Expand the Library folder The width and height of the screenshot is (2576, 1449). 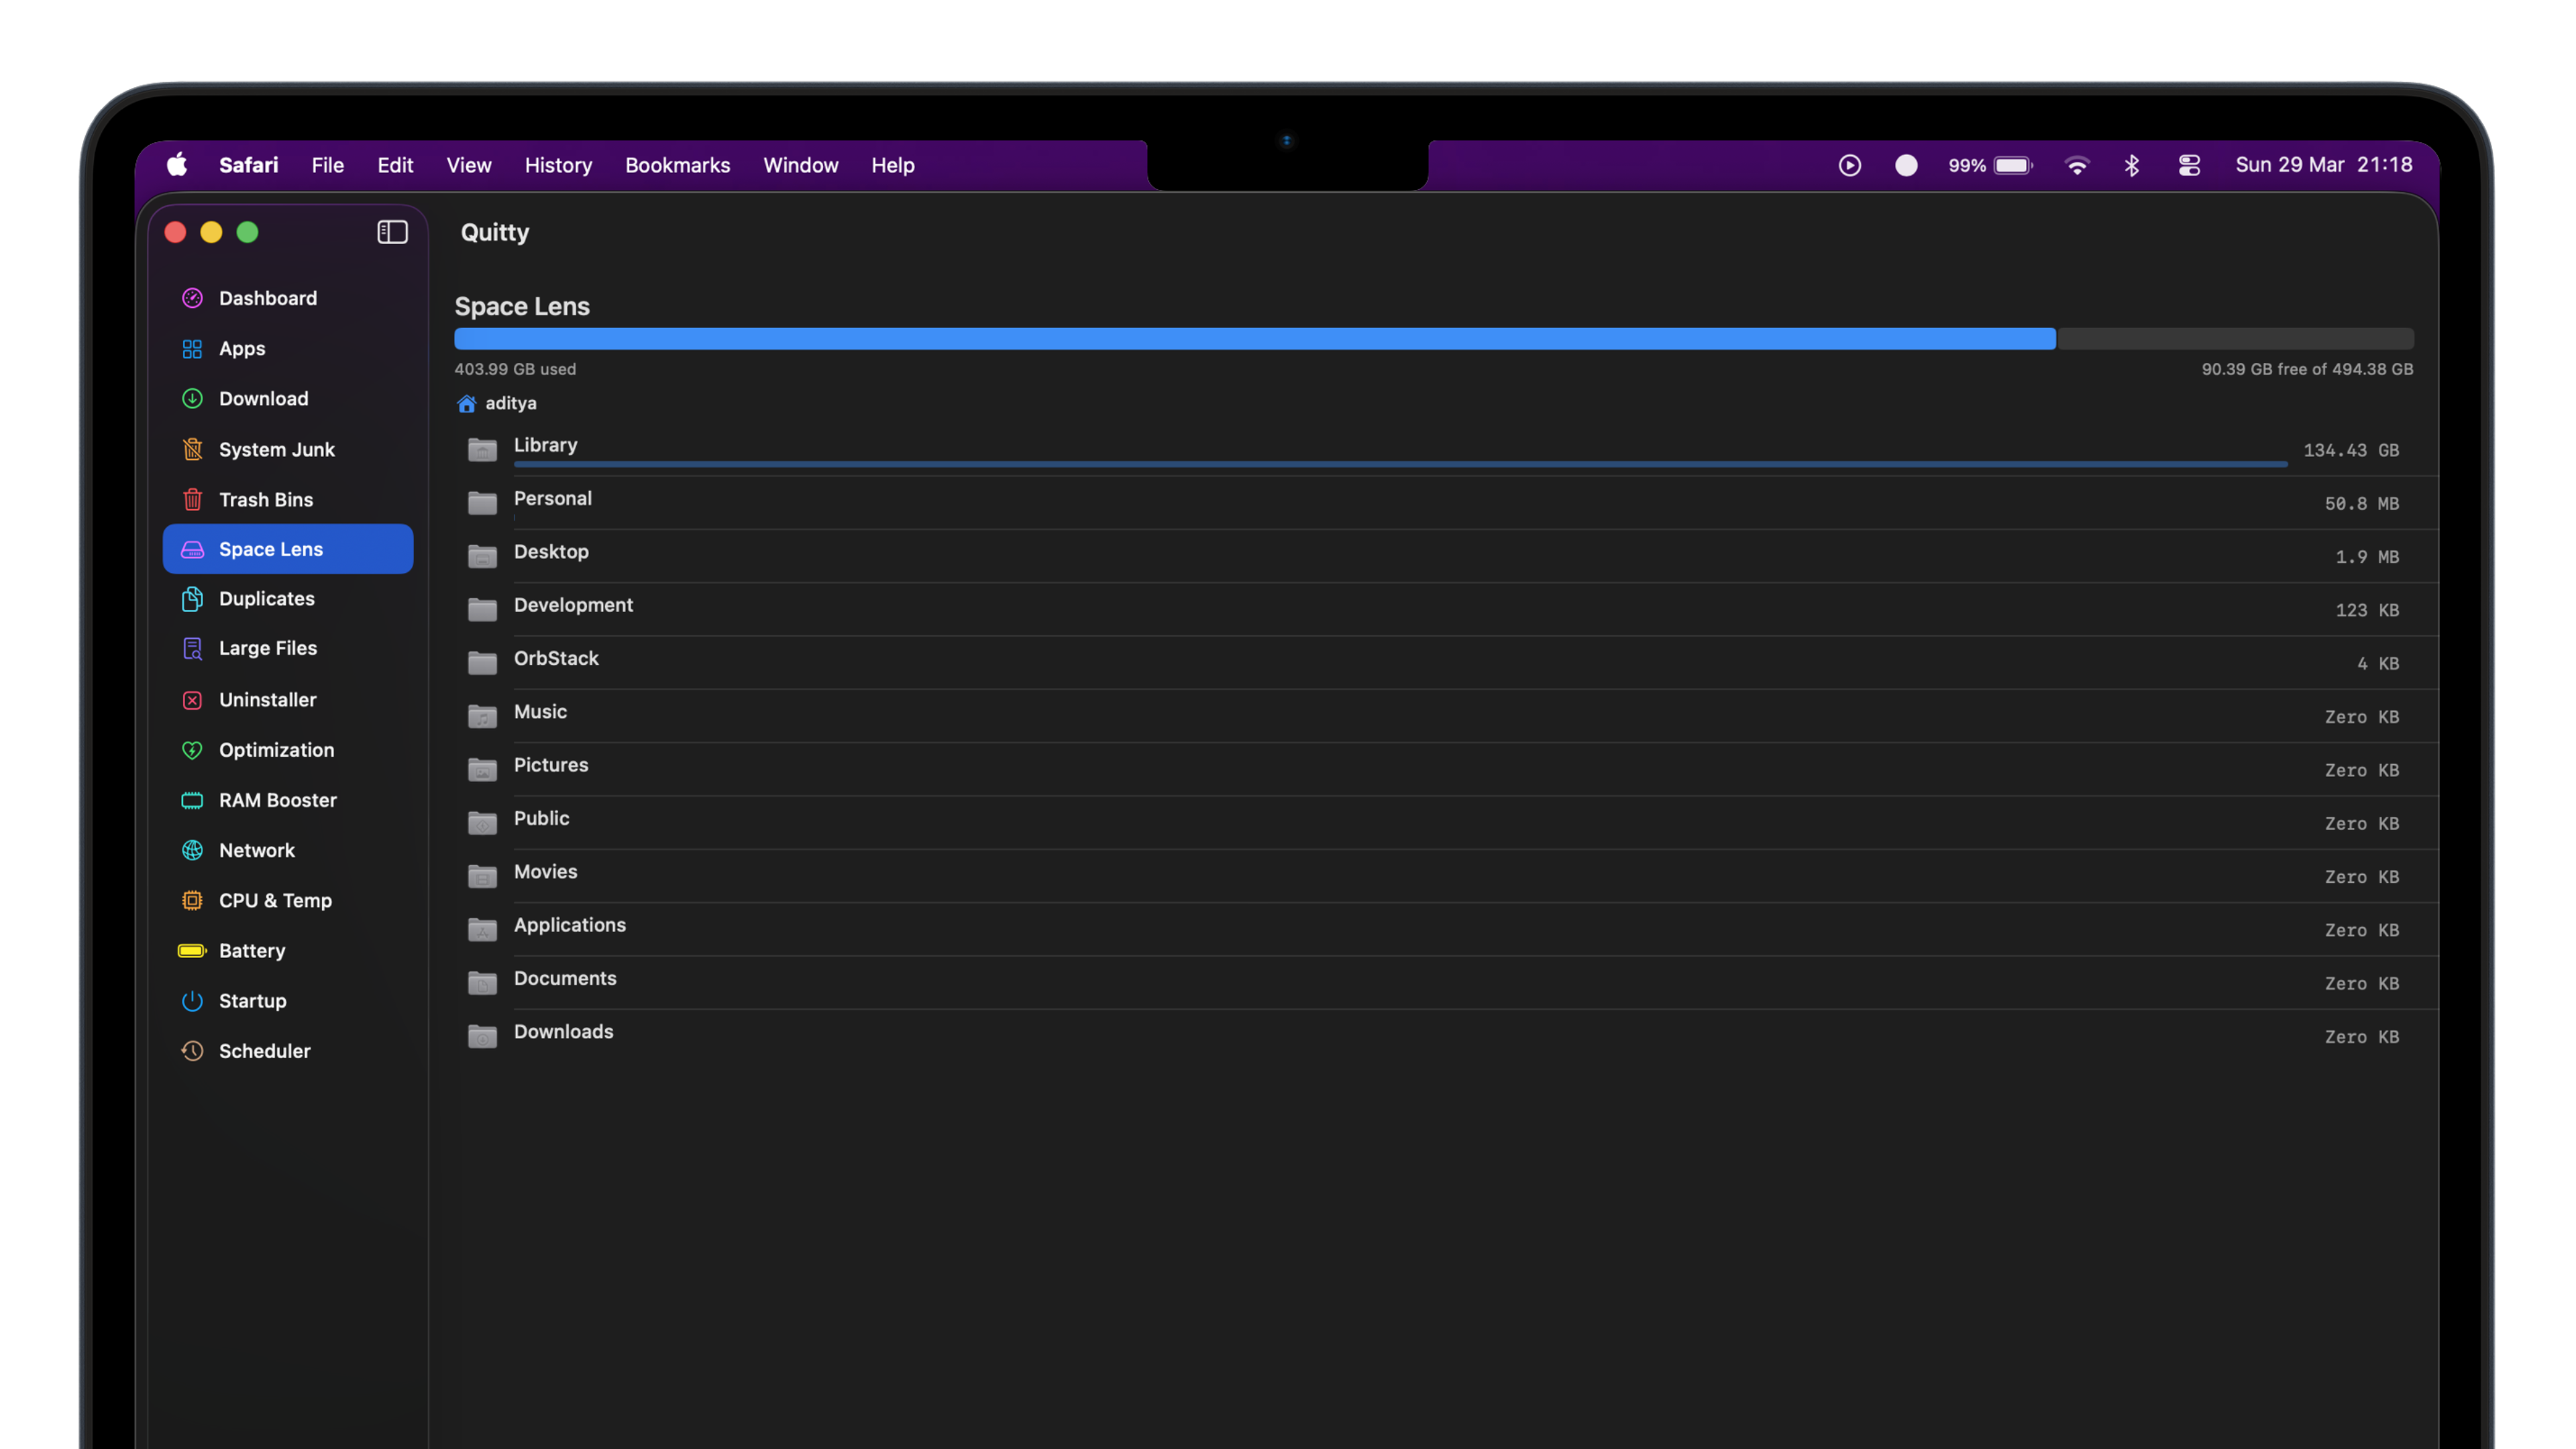pyautogui.click(x=545, y=445)
